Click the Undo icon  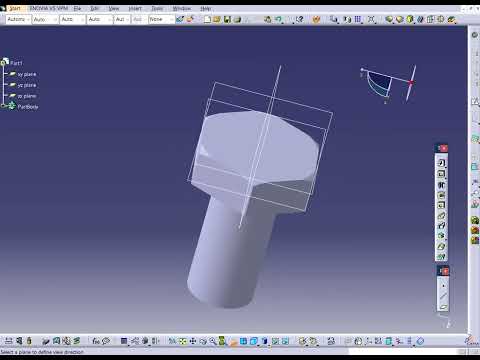pyautogui.click(x=278, y=19)
